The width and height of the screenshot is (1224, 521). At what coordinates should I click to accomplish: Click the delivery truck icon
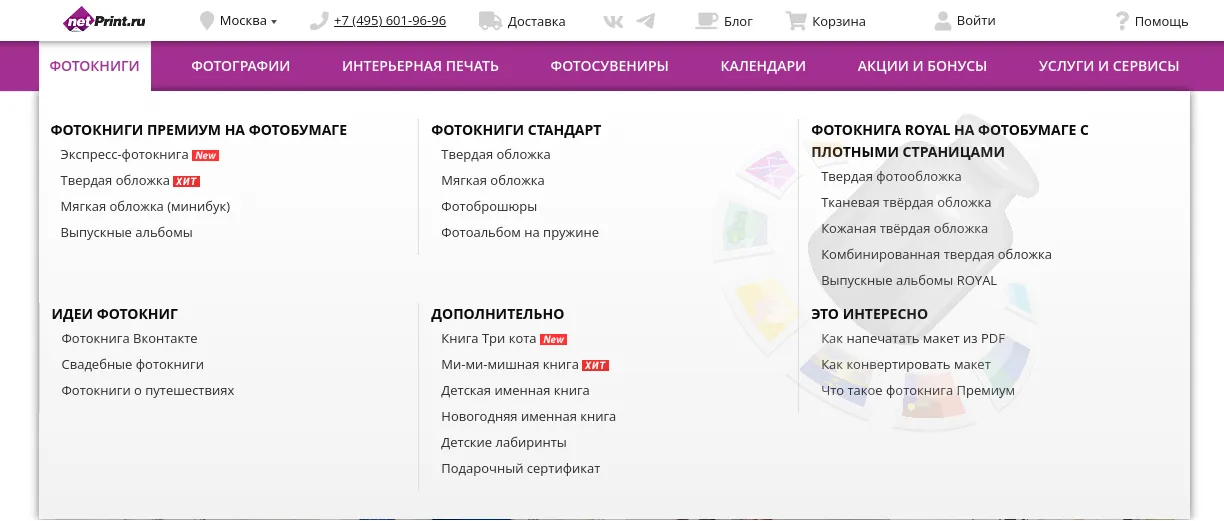point(490,20)
